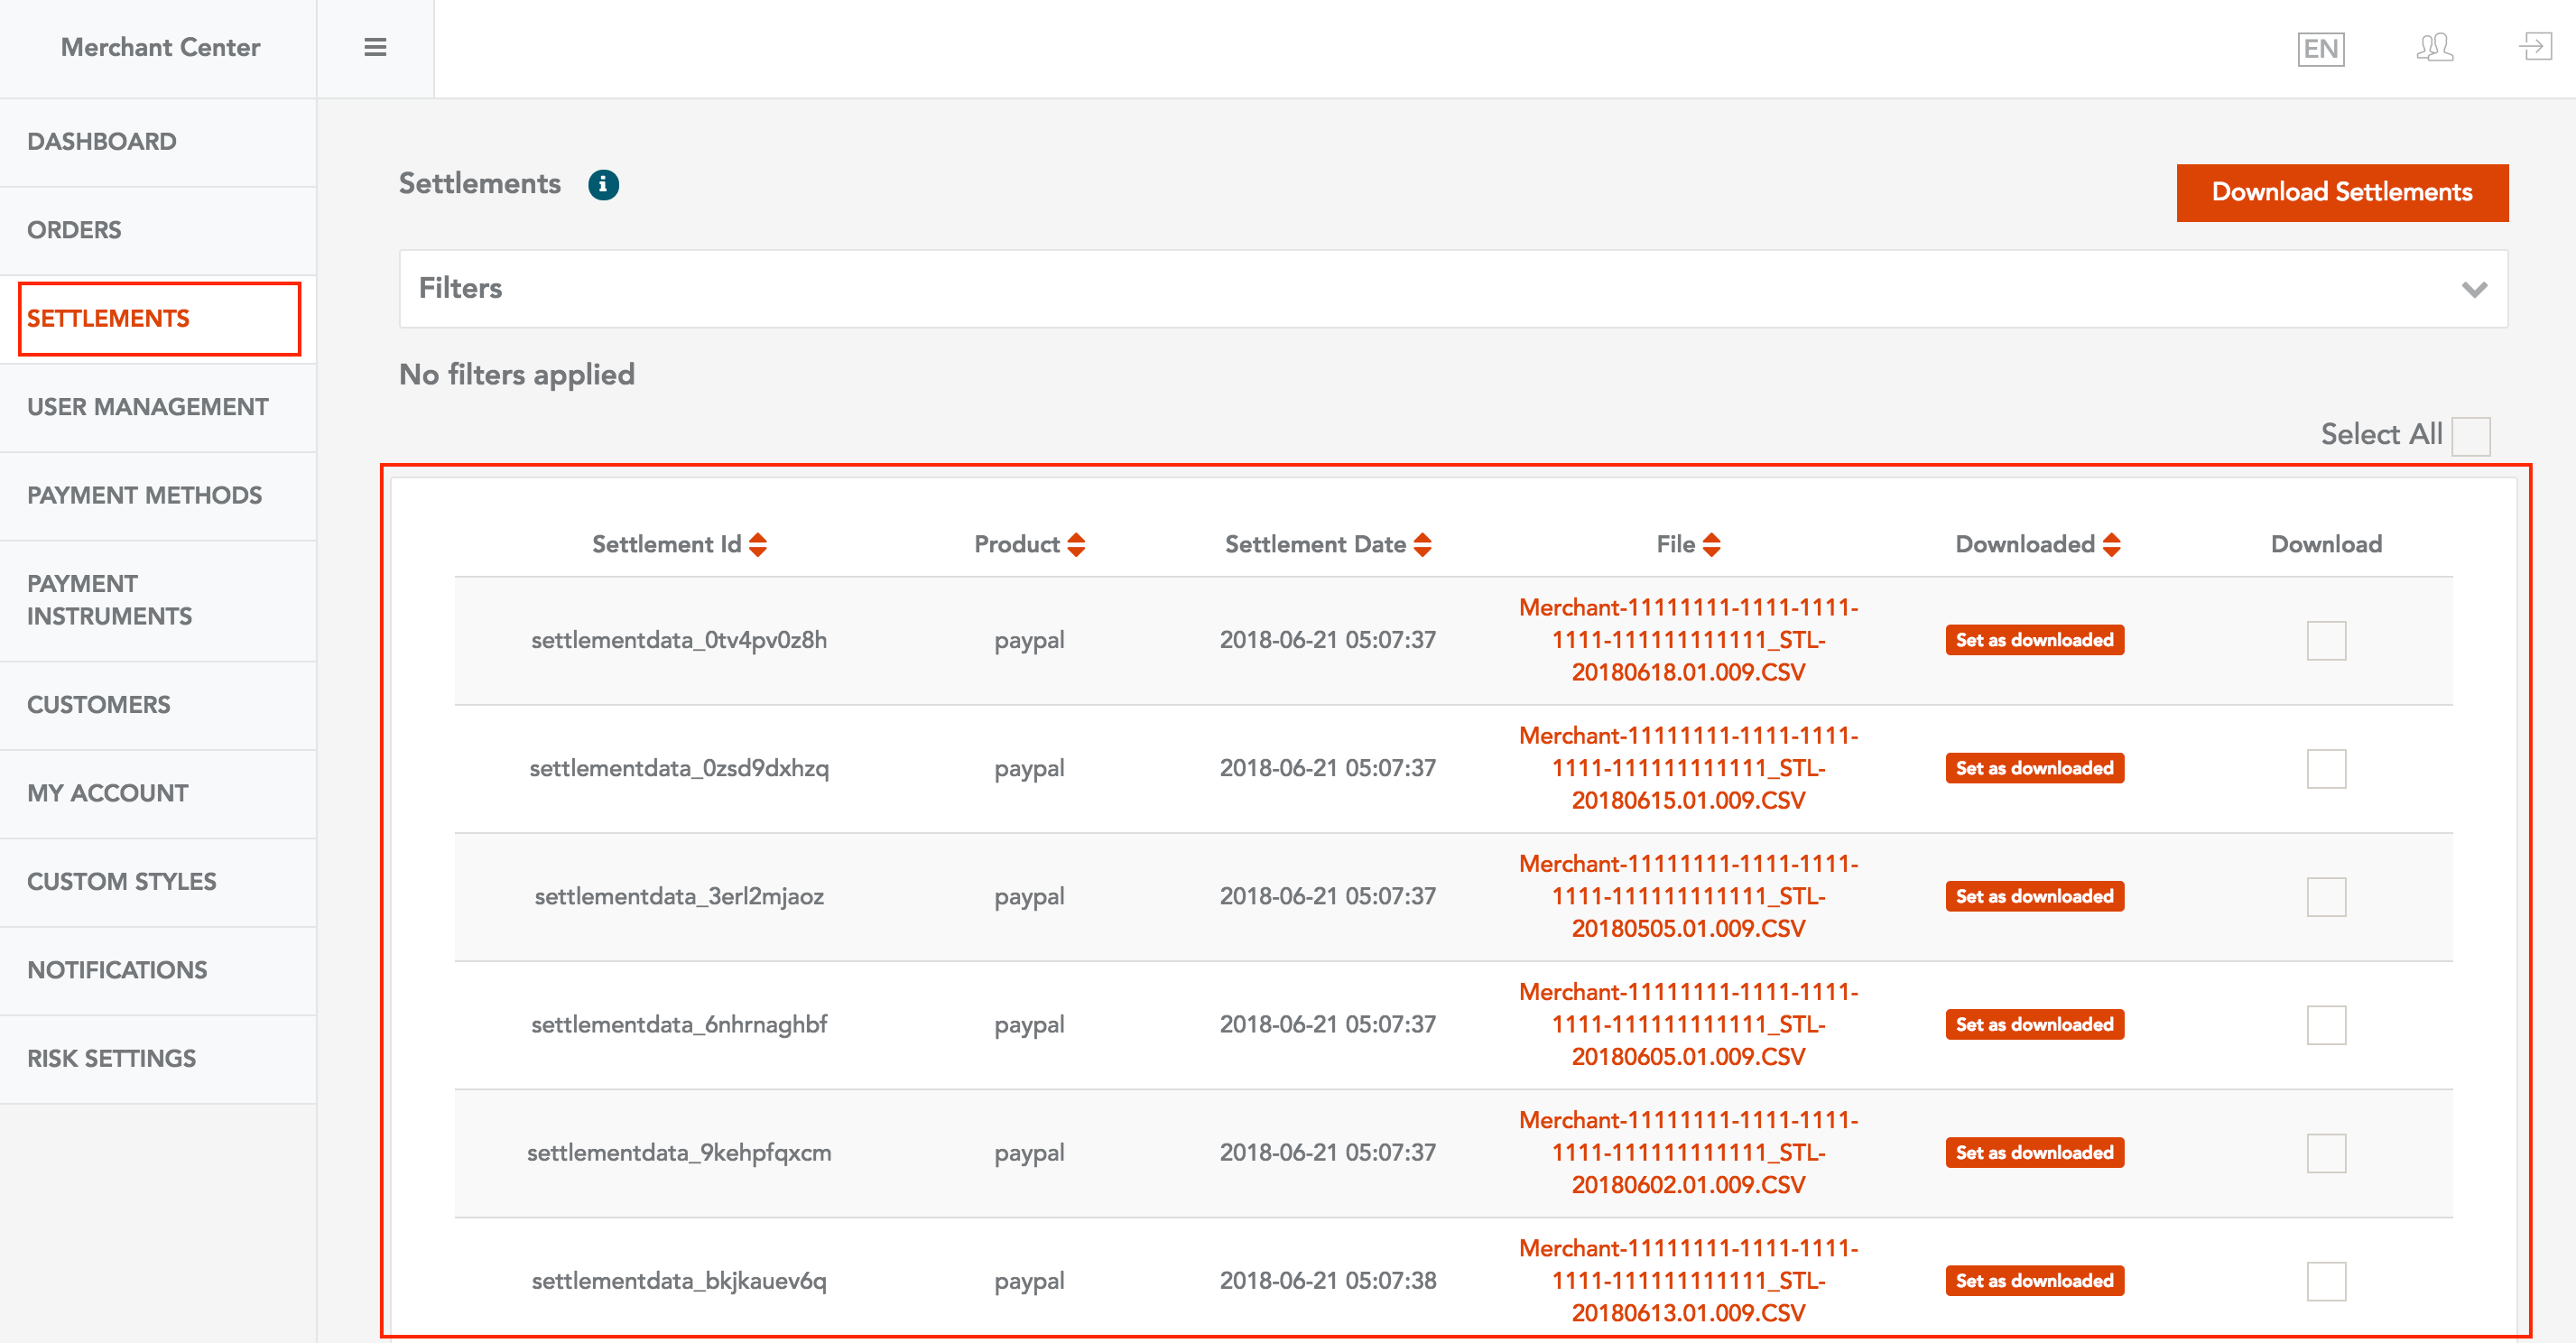The height and width of the screenshot is (1343, 2576).
Task: Sort by Downloaded column arrows
Action: click(x=2111, y=545)
